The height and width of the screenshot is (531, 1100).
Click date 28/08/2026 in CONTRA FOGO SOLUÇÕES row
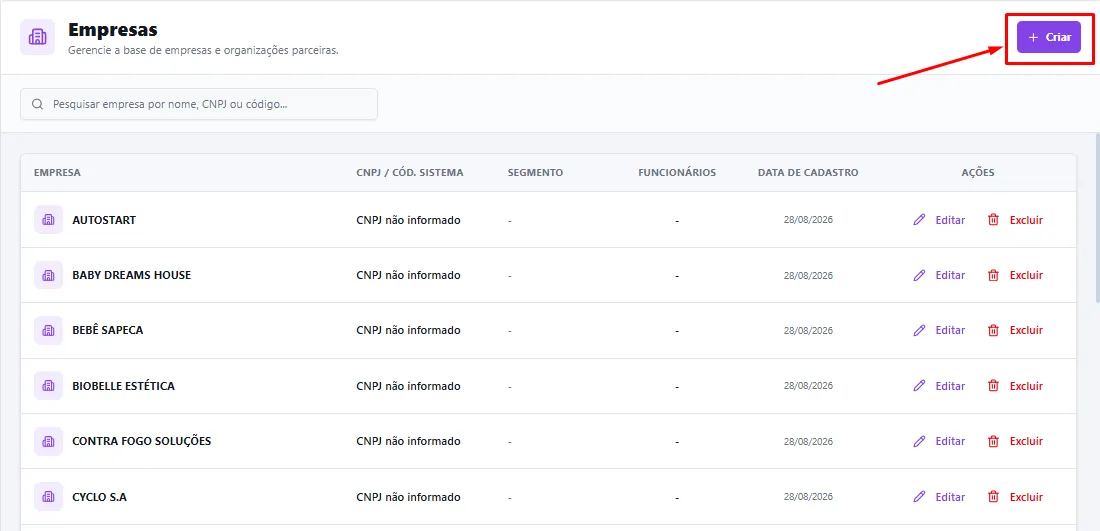pyautogui.click(x=808, y=441)
